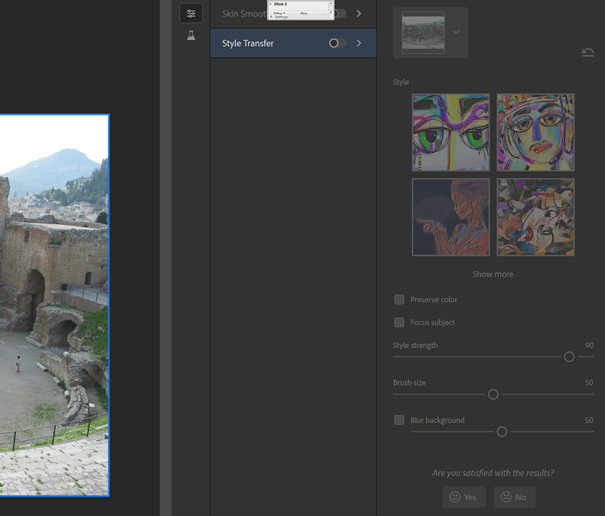The height and width of the screenshot is (516, 605).
Task: Click the smiley face icon on Yes
Action: pyautogui.click(x=455, y=497)
